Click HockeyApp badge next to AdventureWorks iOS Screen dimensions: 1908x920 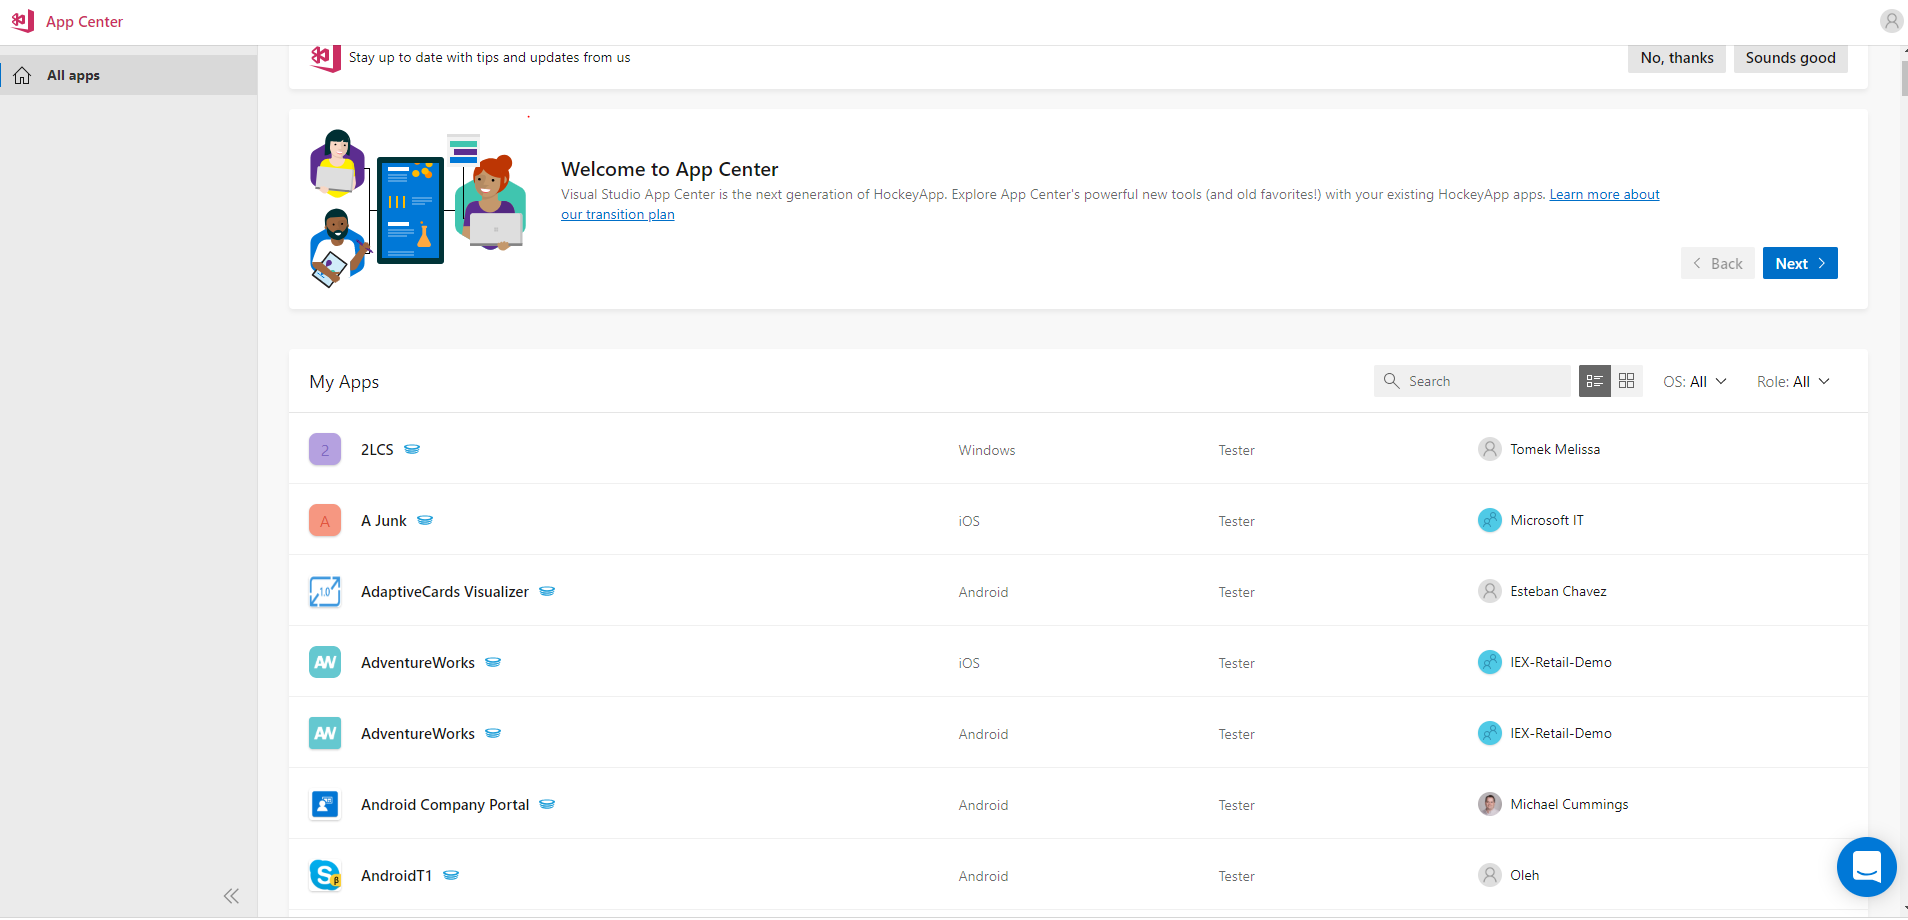coord(493,663)
